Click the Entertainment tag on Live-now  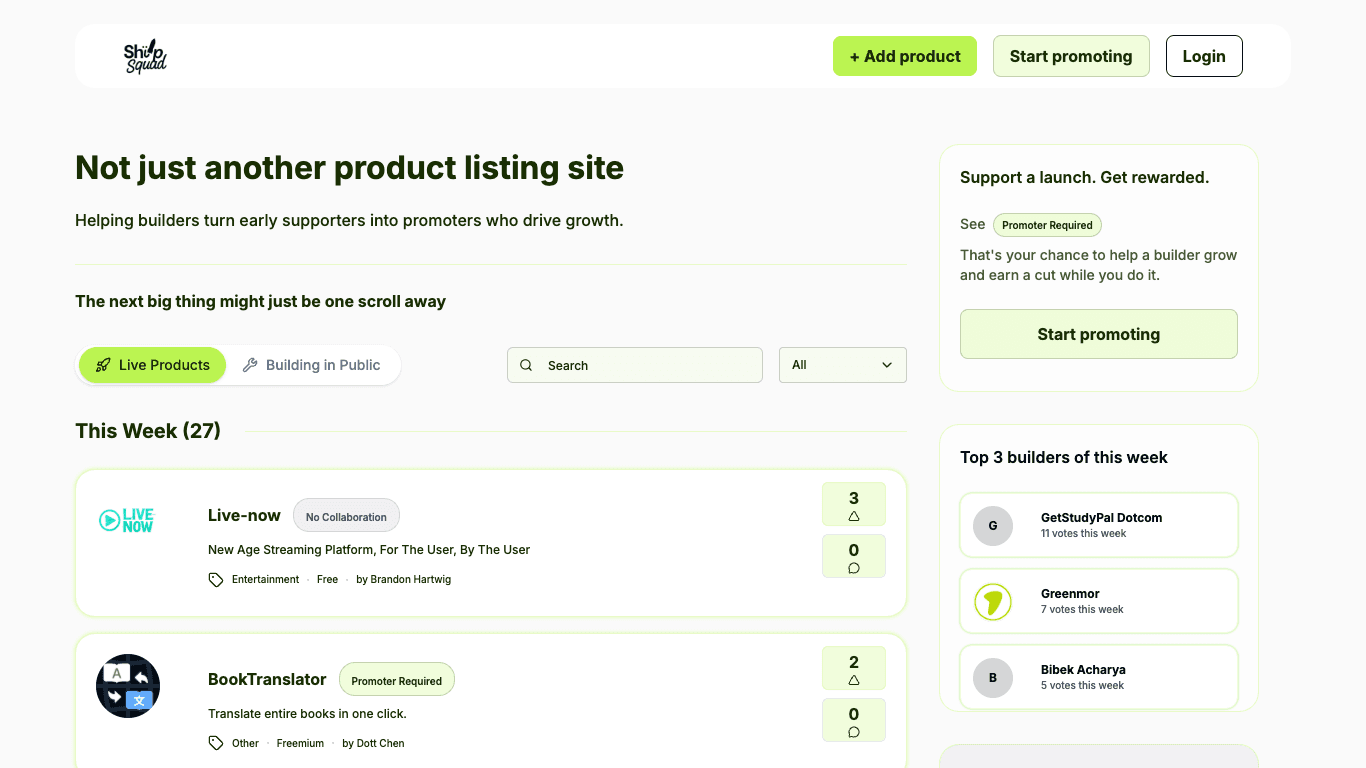265,580
